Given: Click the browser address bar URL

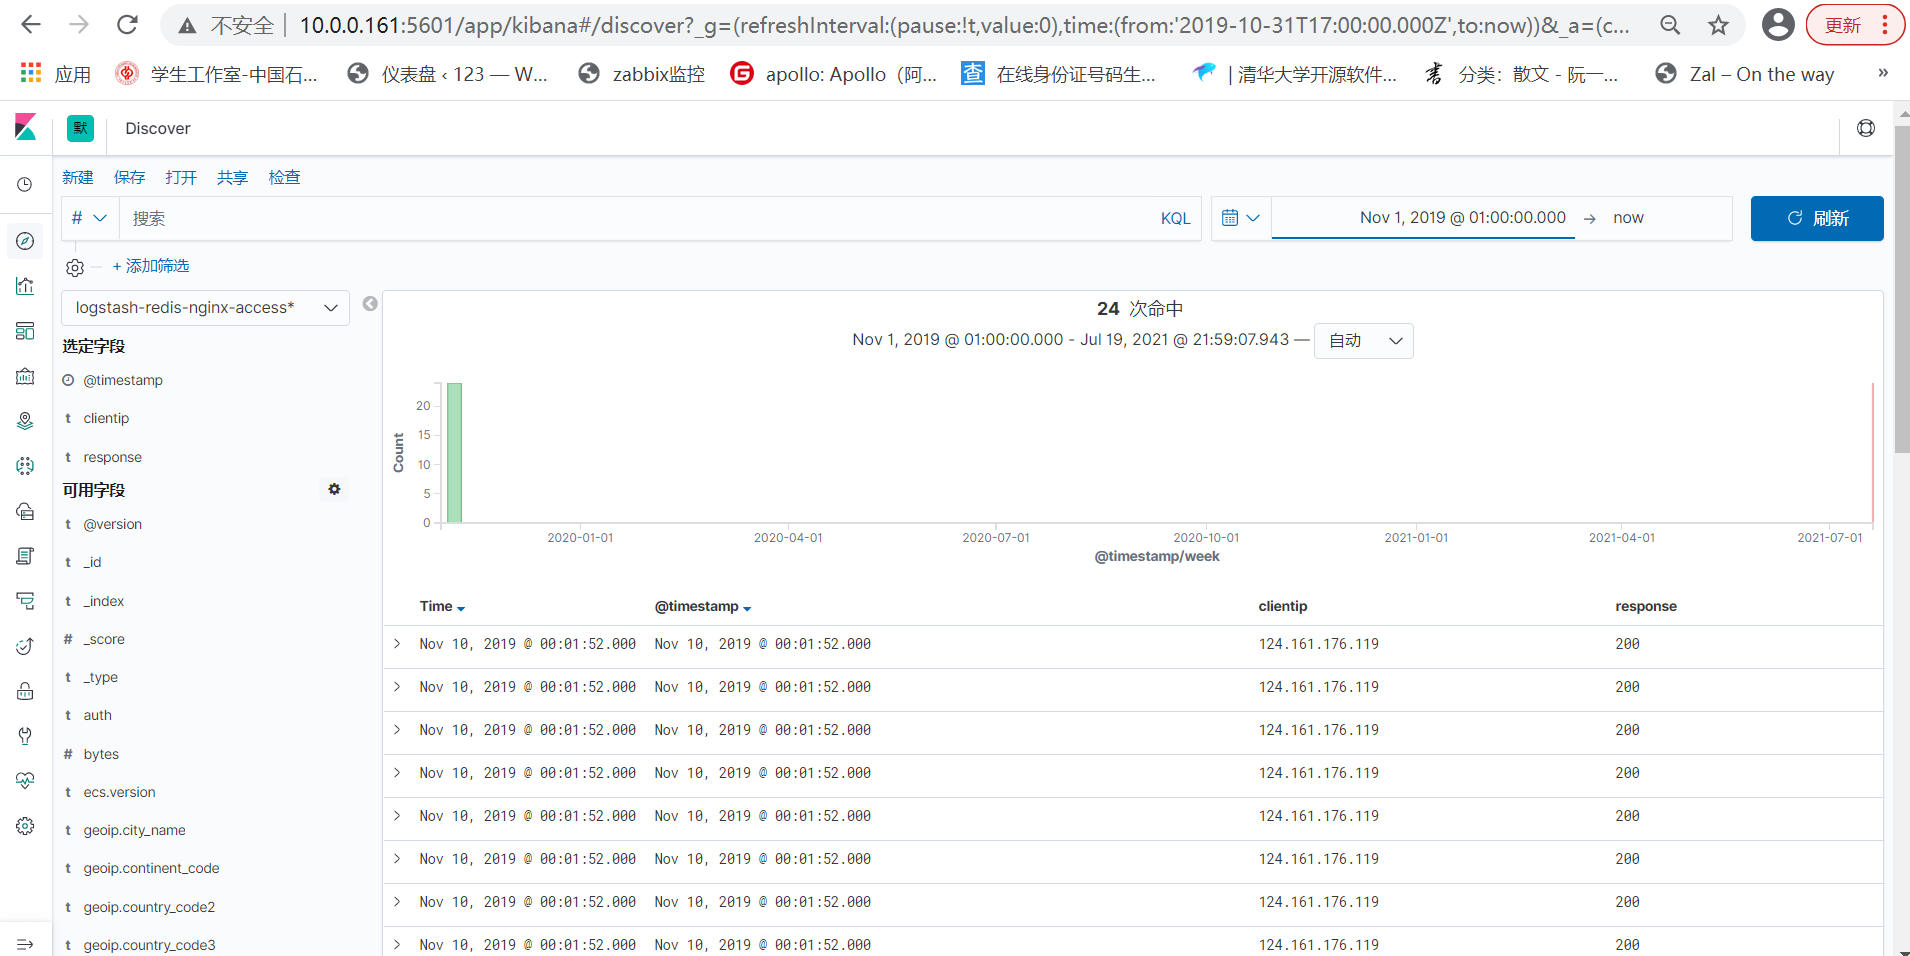Looking at the screenshot, I should click(x=964, y=25).
